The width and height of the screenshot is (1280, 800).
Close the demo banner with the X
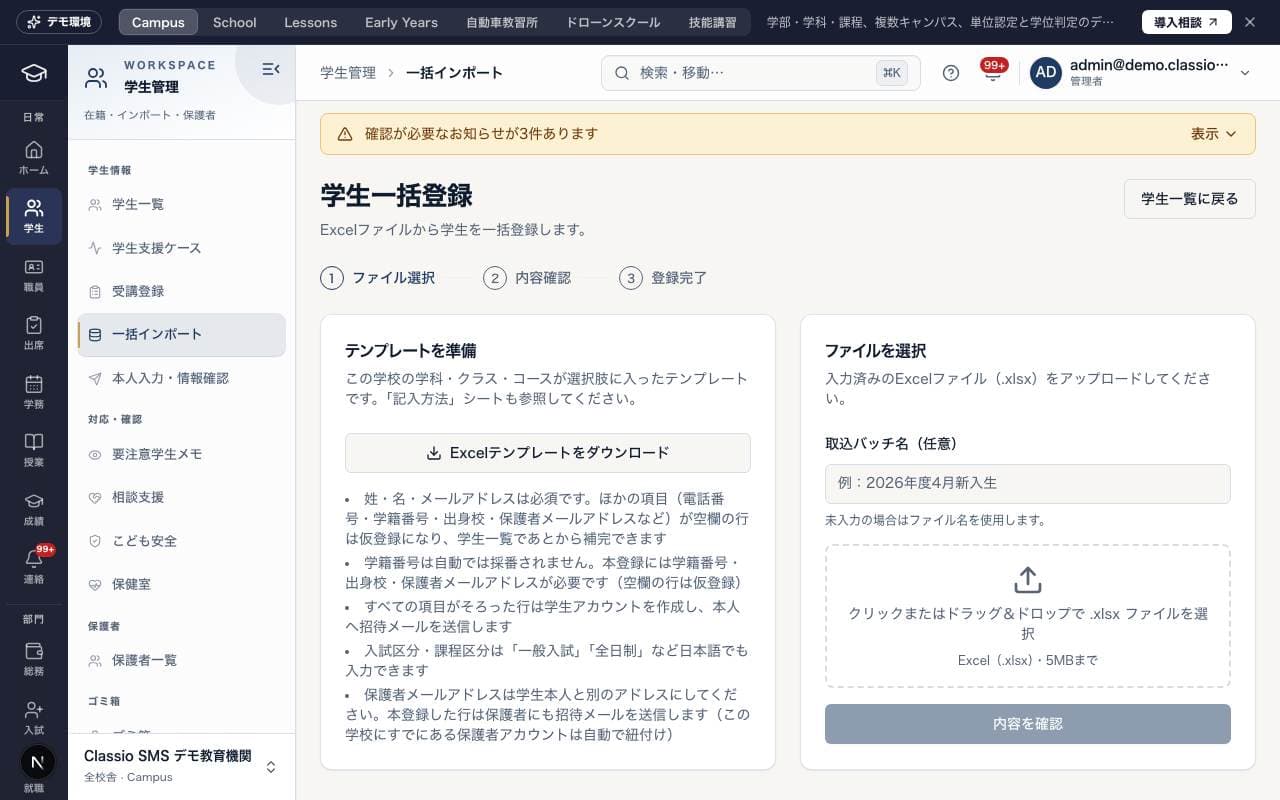(x=1249, y=22)
